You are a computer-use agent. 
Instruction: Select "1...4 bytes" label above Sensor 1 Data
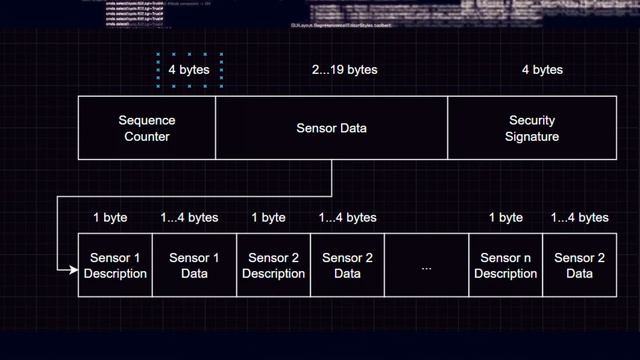pyautogui.click(x=189, y=218)
